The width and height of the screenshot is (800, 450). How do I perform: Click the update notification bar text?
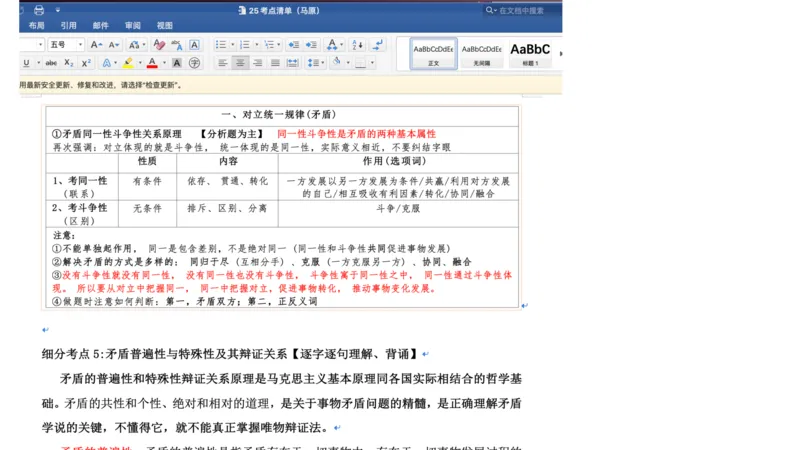tap(101, 85)
